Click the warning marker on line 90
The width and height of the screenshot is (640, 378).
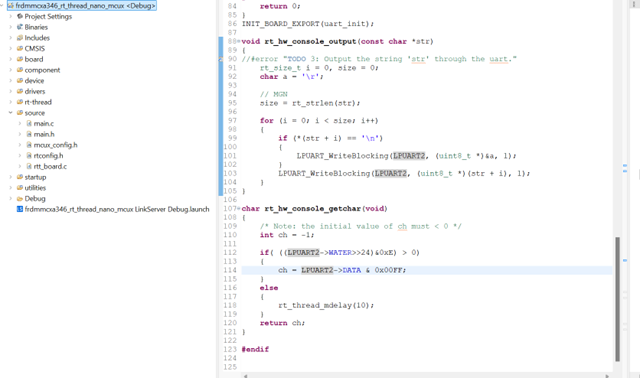[x=220, y=59]
